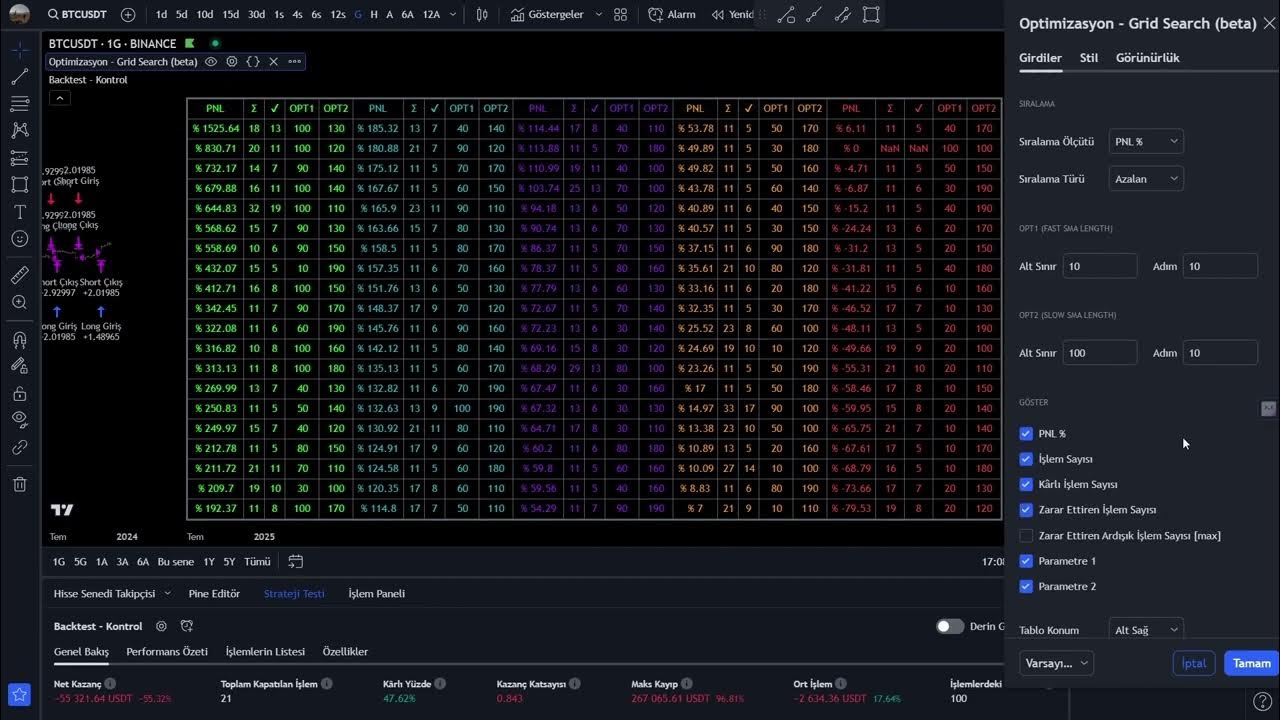This screenshot has height=720, width=1280.
Task: Click the İptal button
Action: (x=1194, y=663)
